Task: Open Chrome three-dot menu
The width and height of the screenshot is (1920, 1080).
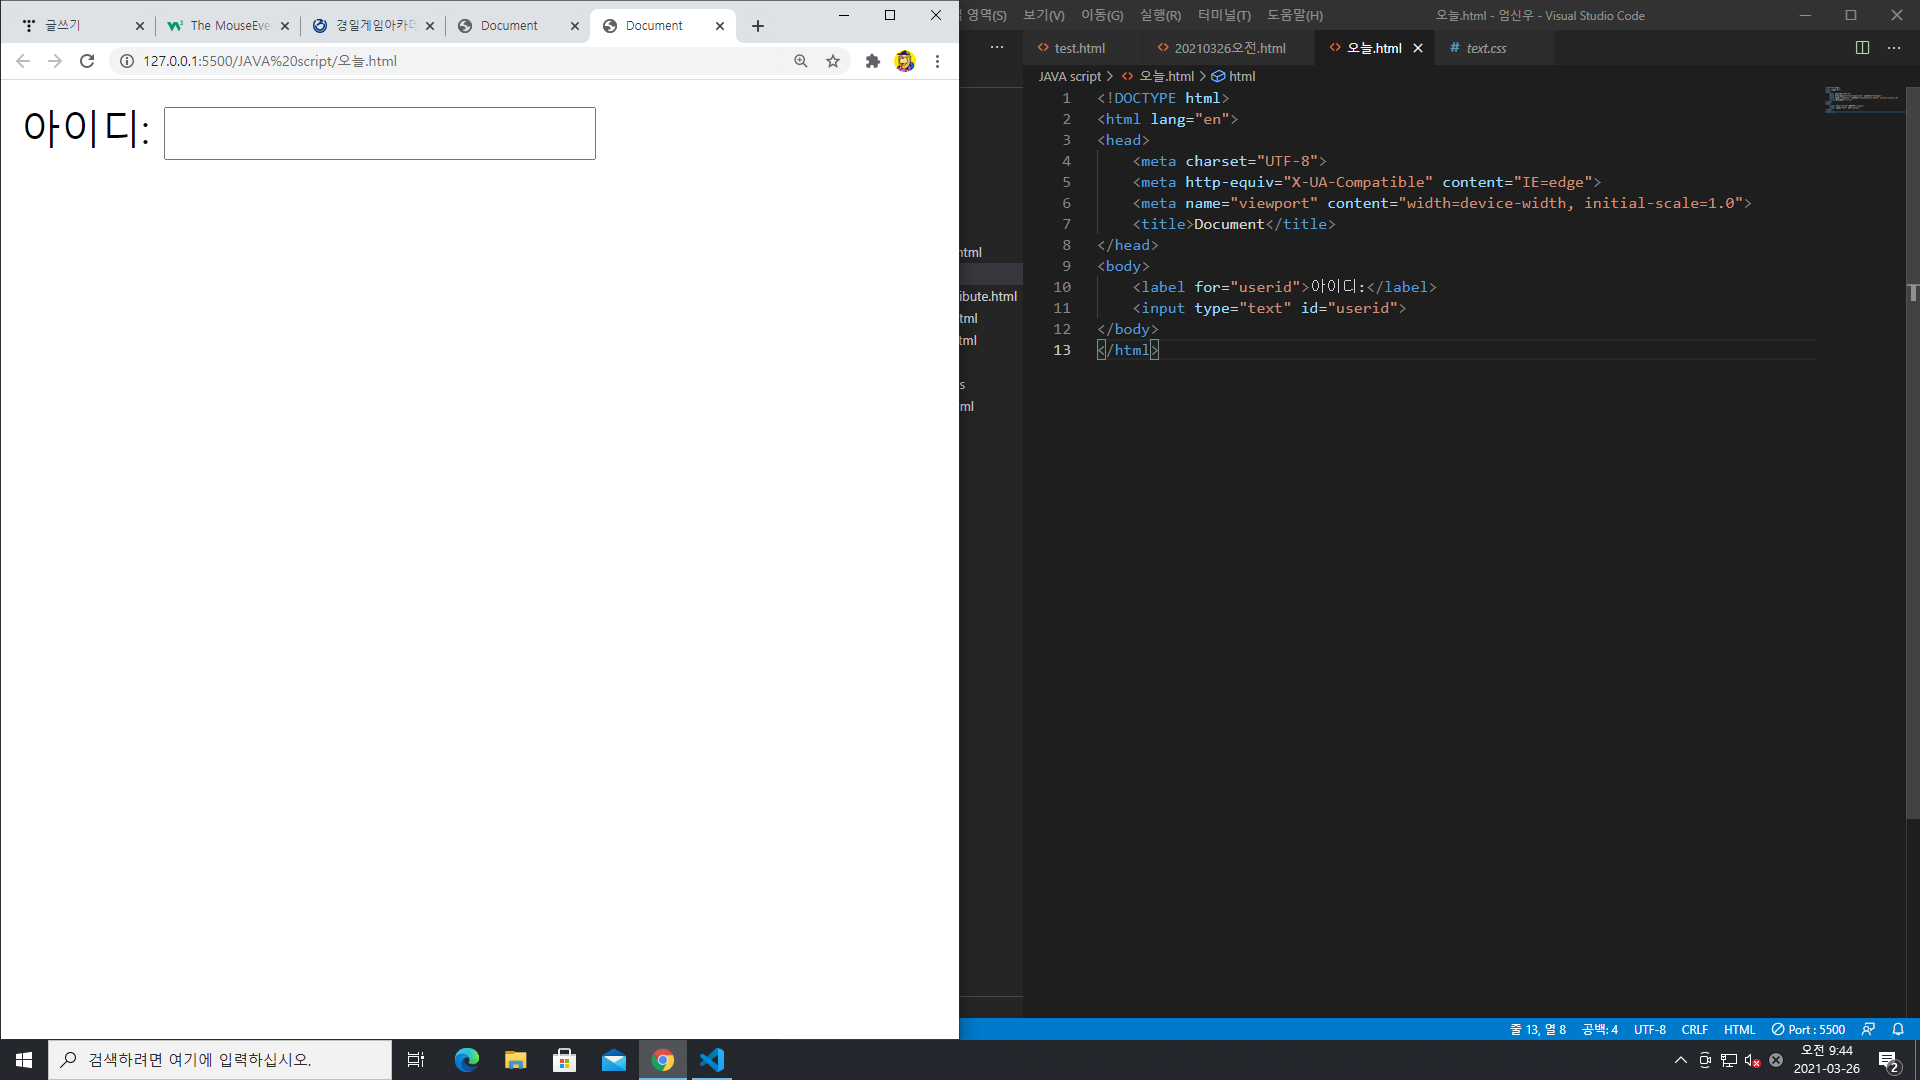Action: coord(937,61)
